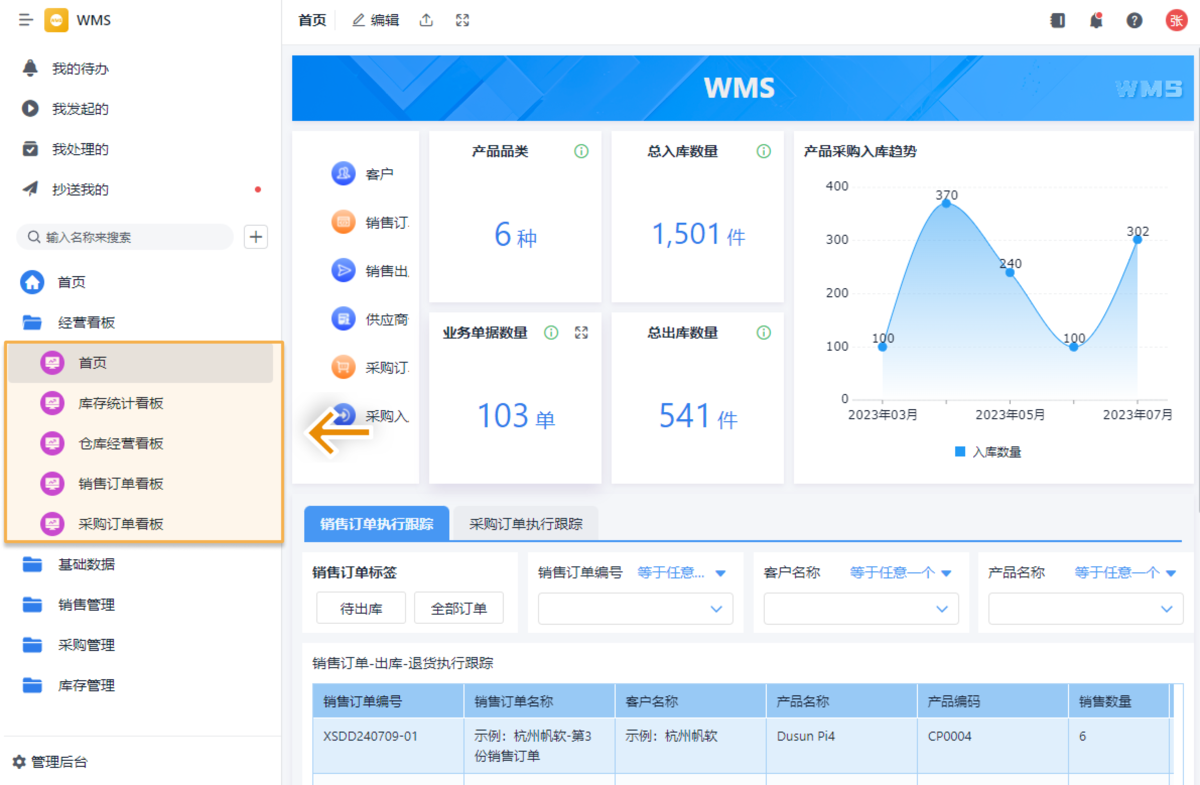
Task: Open the 销售出 paper-plane quick link icon
Action: click(x=341, y=270)
